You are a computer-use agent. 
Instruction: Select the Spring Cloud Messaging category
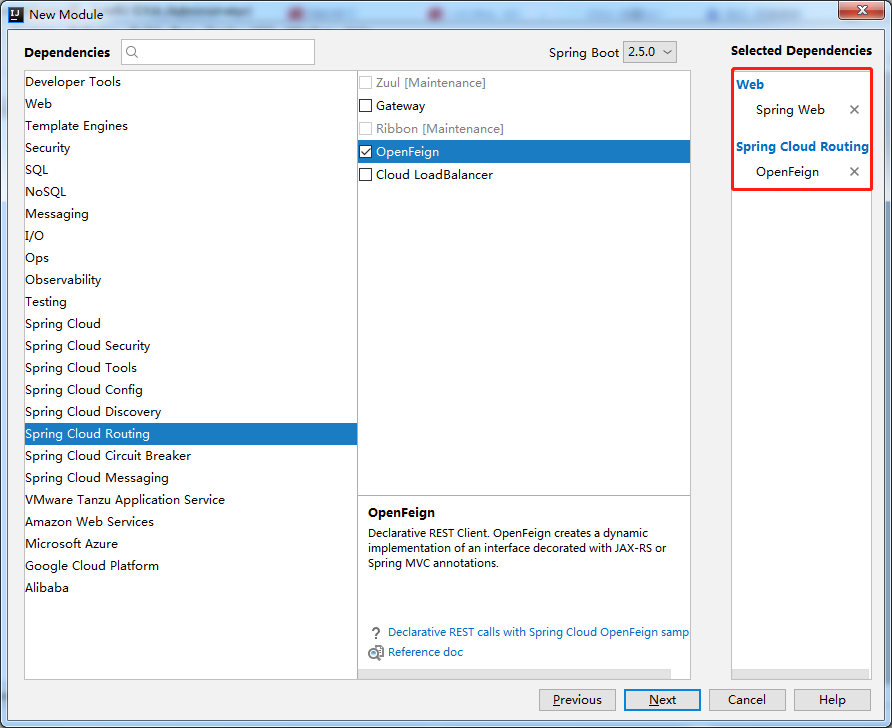tap(191, 478)
